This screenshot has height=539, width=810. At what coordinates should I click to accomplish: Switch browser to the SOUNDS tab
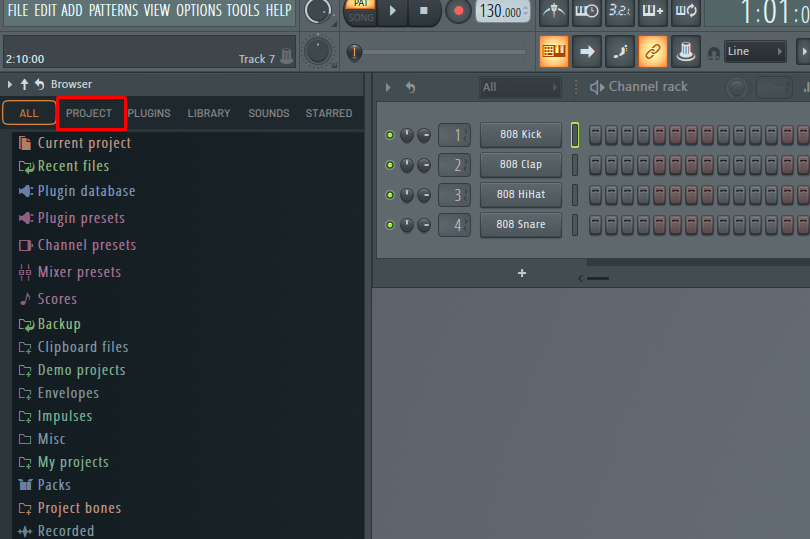tap(269, 113)
